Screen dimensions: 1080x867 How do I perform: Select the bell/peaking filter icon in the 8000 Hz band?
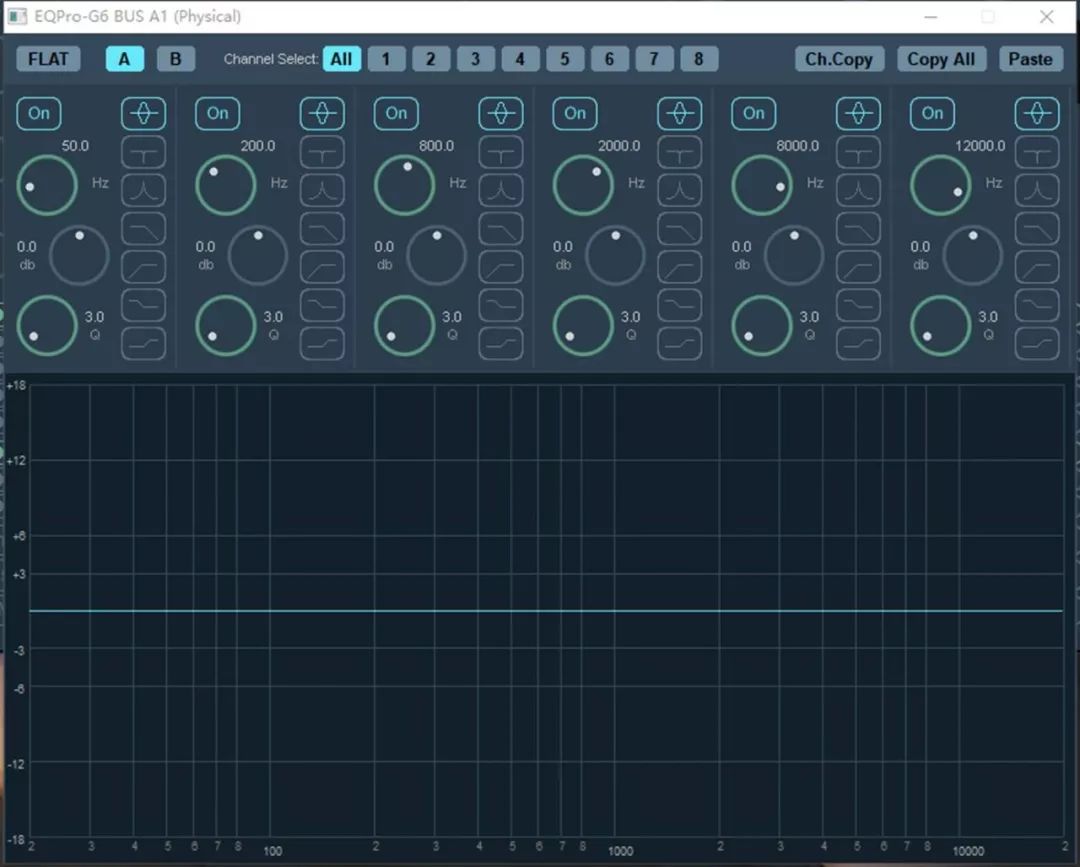(x=858, y=114)
